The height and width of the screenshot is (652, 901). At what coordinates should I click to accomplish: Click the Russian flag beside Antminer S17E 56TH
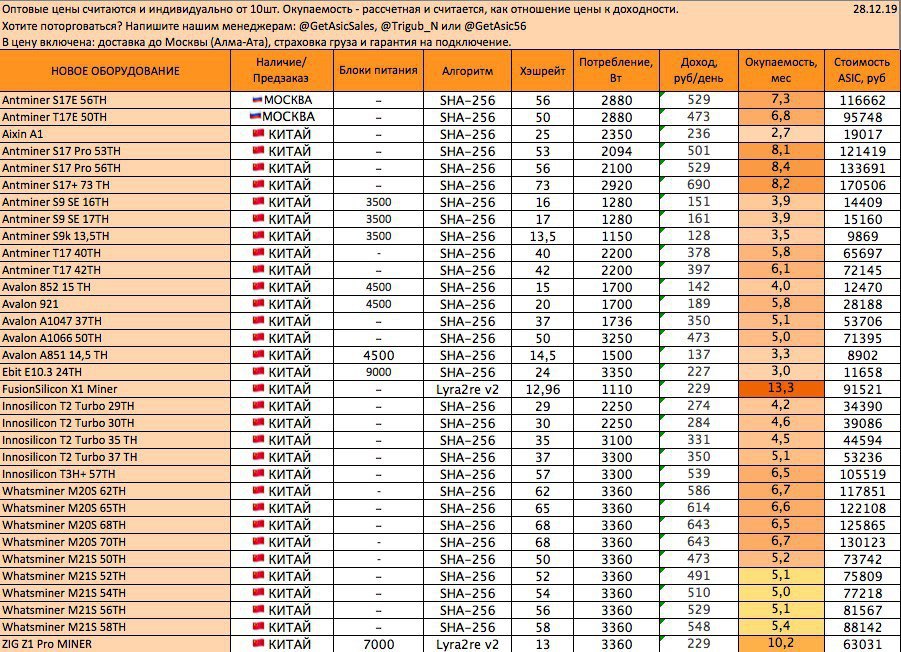point(257,99)
